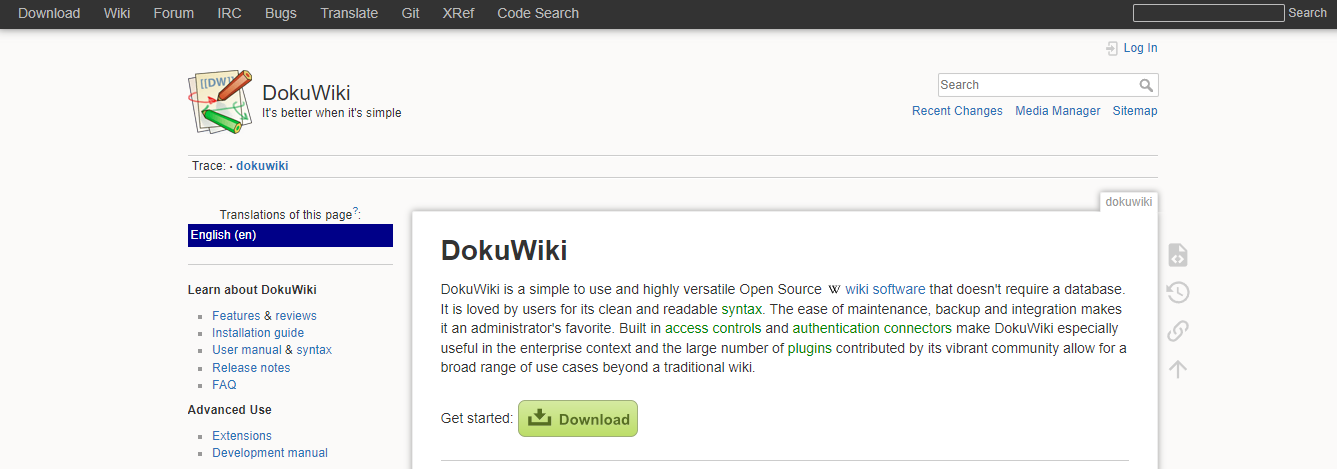Open Forum in the top navigation bar

[x=174, y=13]
